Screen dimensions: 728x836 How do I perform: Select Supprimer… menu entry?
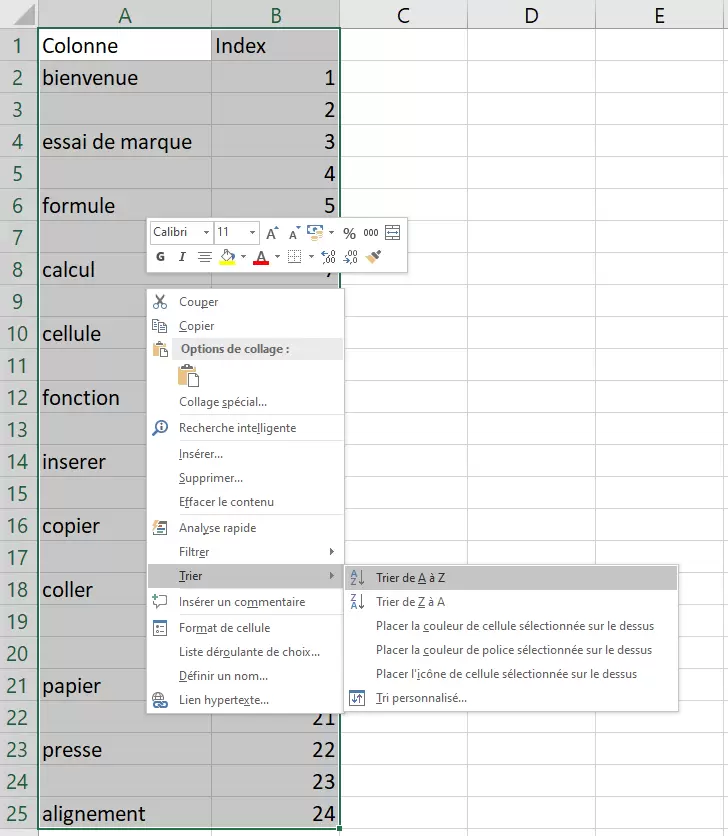[x=245, y=478]
